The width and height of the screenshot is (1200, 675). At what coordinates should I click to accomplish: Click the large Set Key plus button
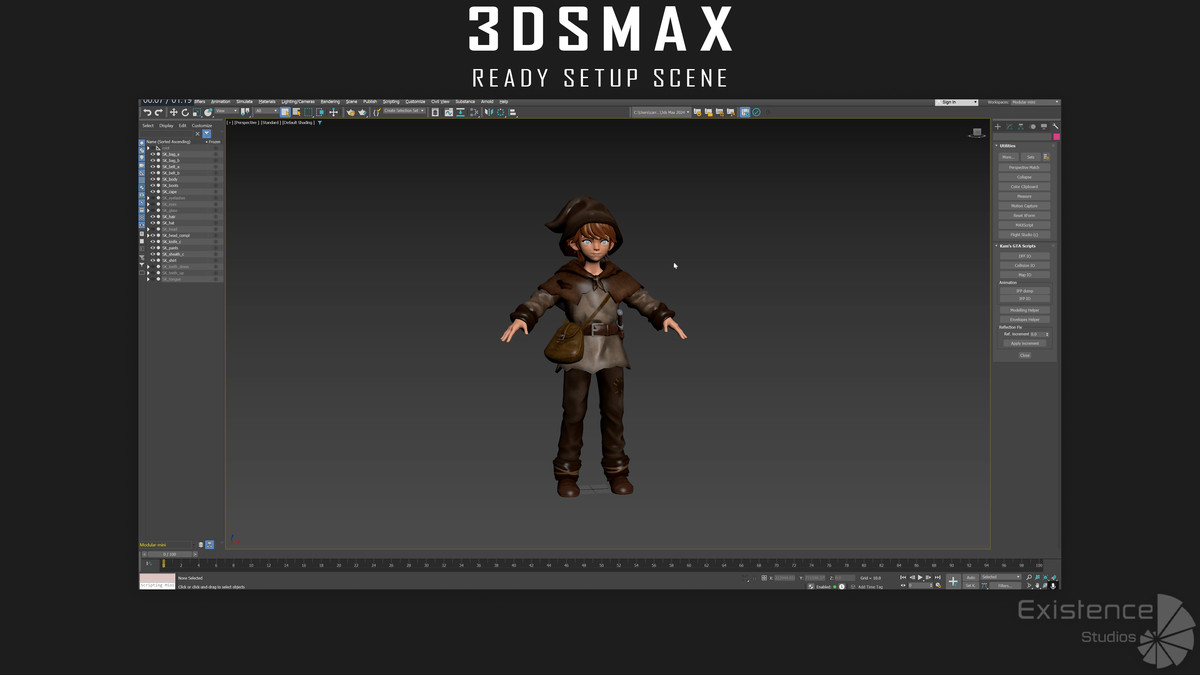pos(953,581)
